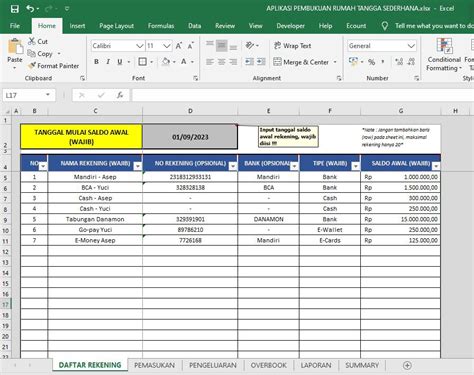The width and height of the screenshot is (474, 375).
Task: Toggle Wrap Text
Action: click(x=292, y=46)
